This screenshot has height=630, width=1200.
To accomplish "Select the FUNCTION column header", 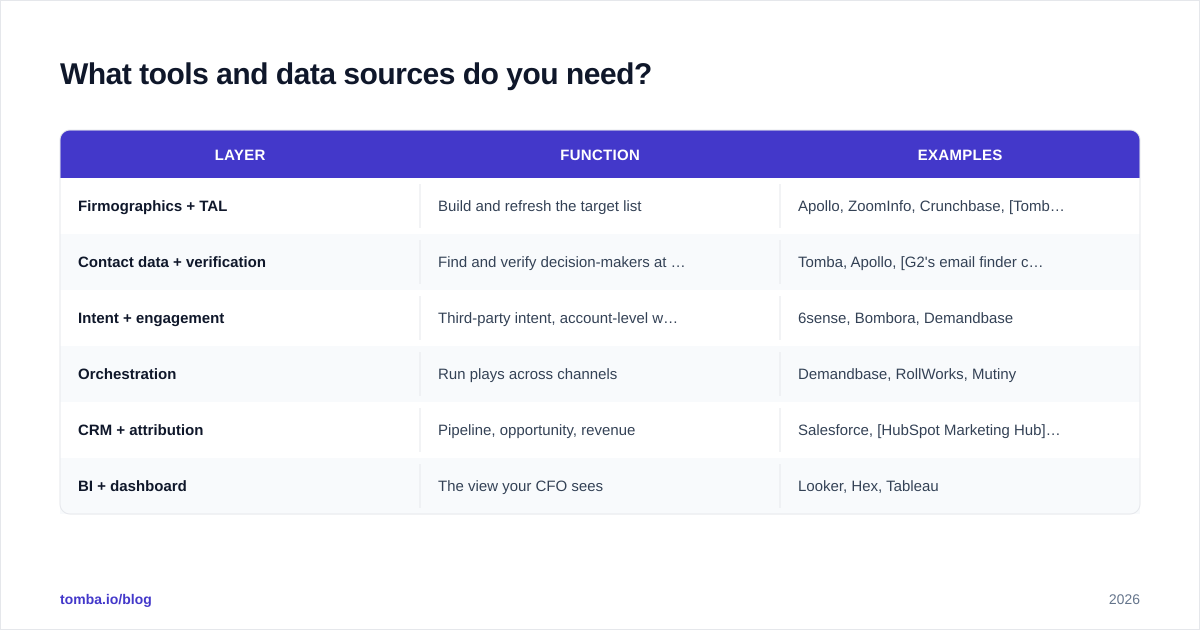I will pos(600,155).
